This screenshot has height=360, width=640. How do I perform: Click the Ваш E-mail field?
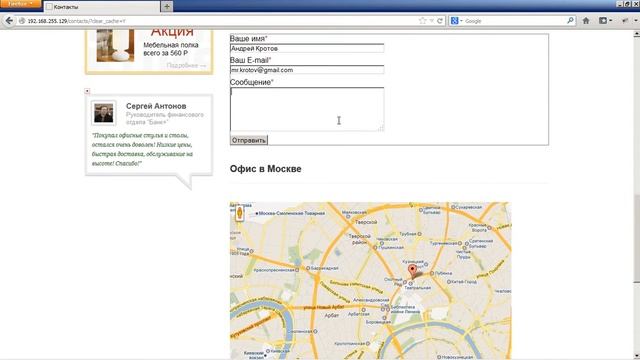click(x=307, y=70)
